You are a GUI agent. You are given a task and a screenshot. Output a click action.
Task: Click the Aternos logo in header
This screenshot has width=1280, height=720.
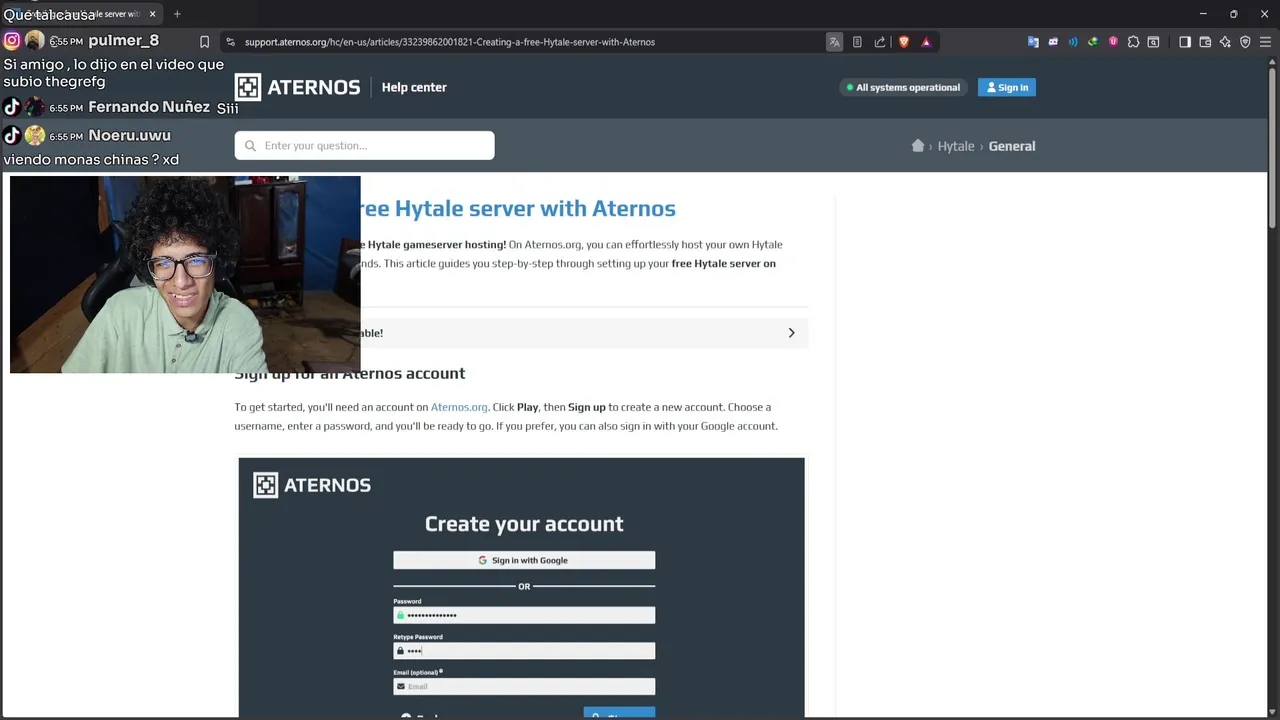[297, 87]
